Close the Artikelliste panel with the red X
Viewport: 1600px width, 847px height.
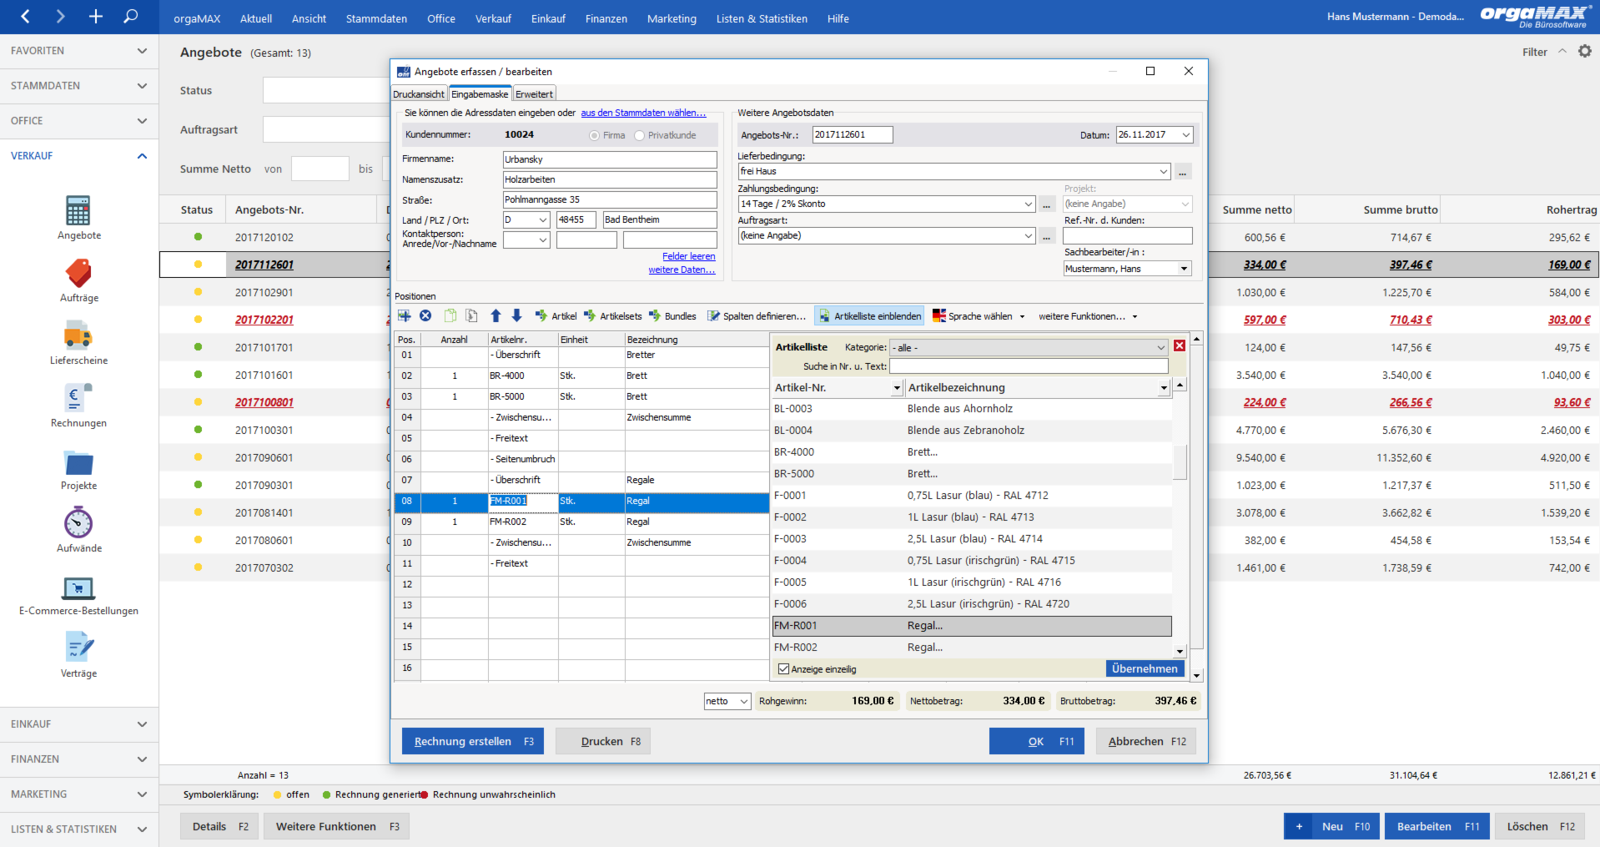pos(1180,346)
